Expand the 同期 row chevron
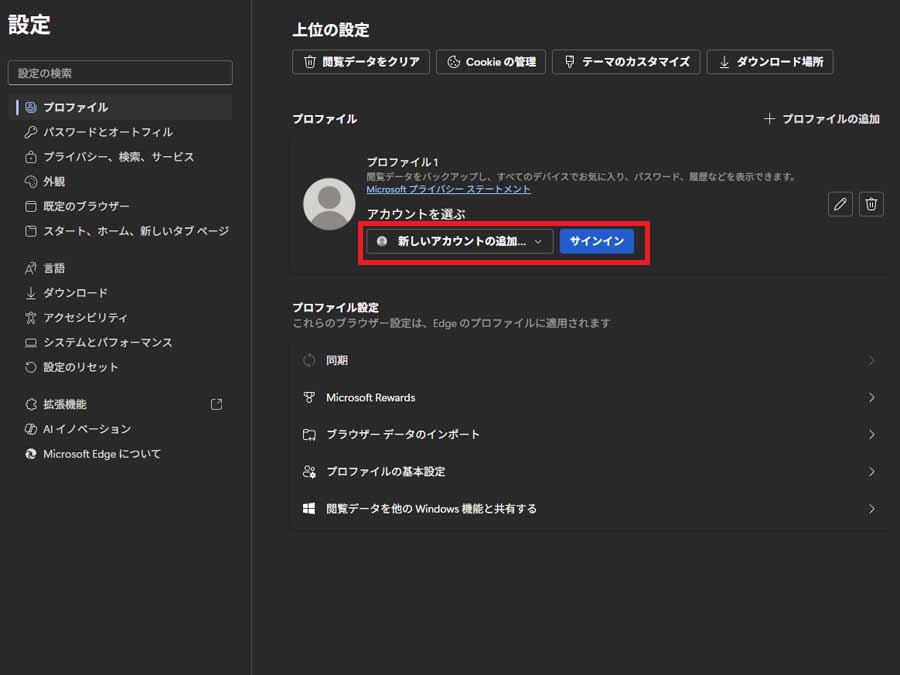 (872, 360)
